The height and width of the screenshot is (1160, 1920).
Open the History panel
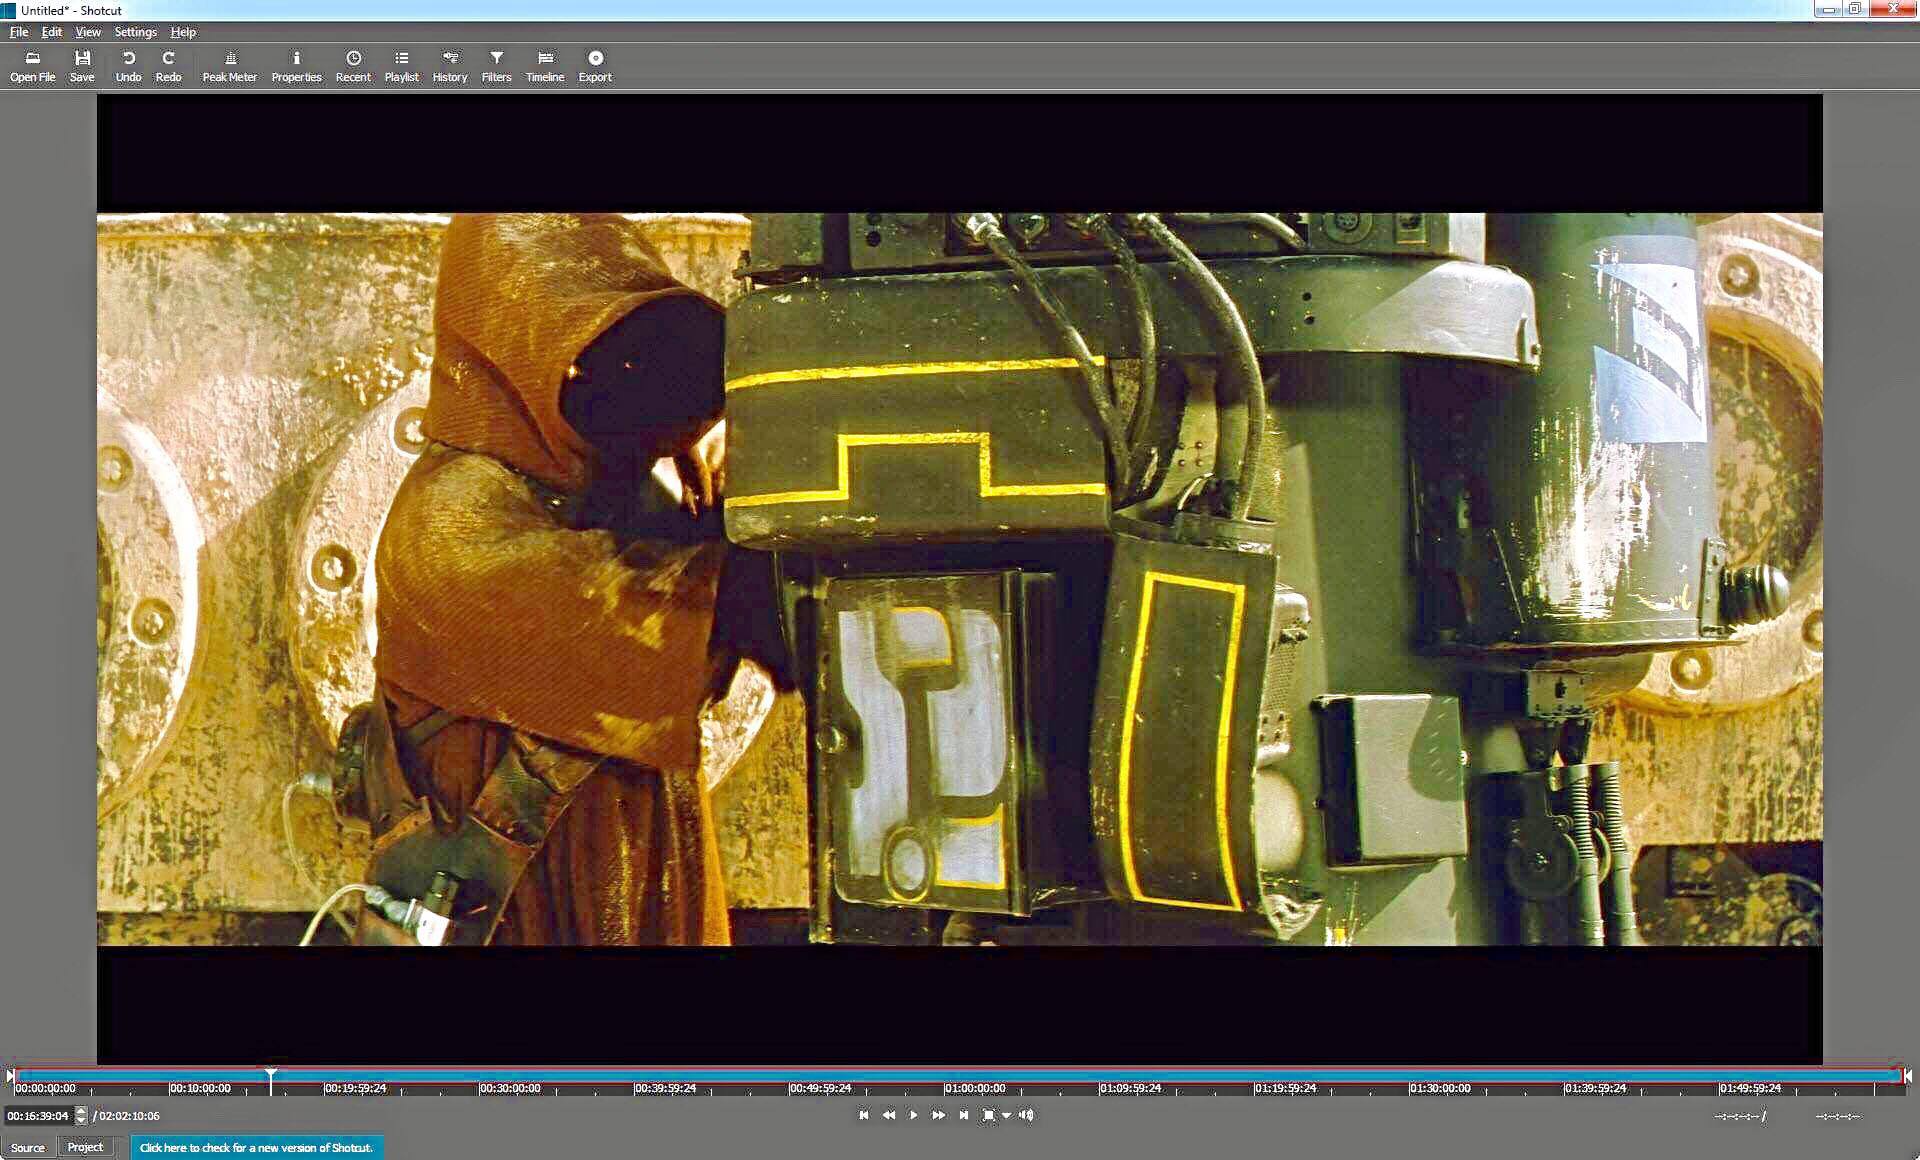click(x=450, y=66)
